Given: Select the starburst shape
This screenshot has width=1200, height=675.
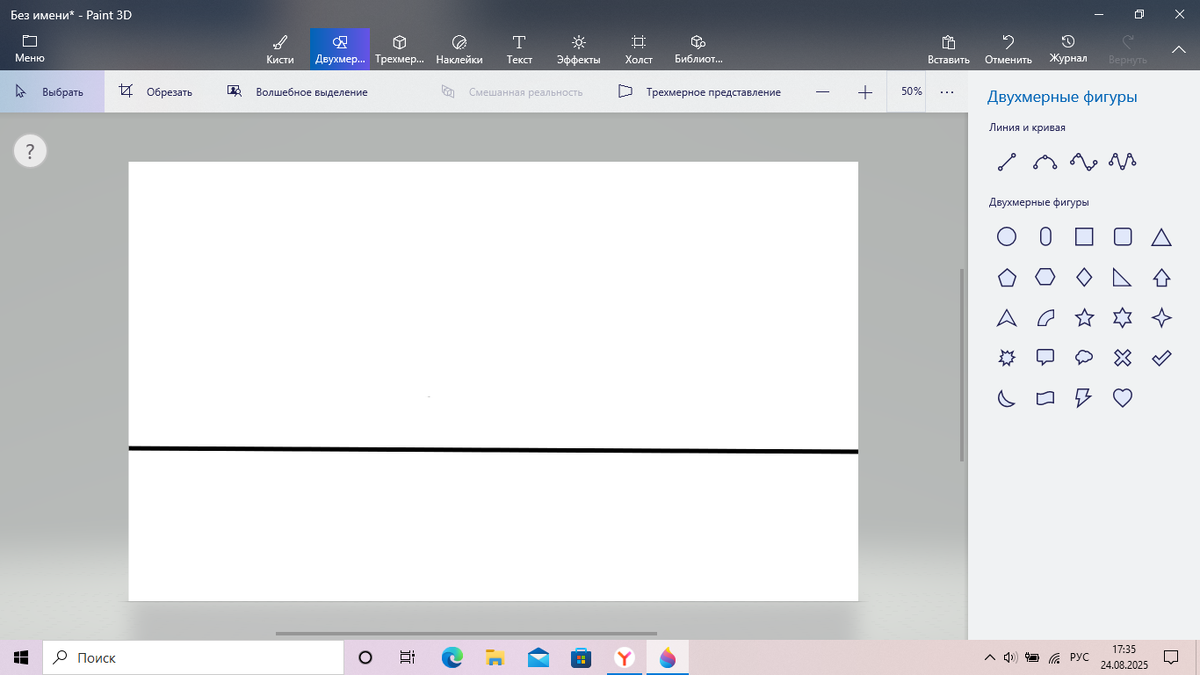Looking at the screenshot, I should [x=1007, y=357].
